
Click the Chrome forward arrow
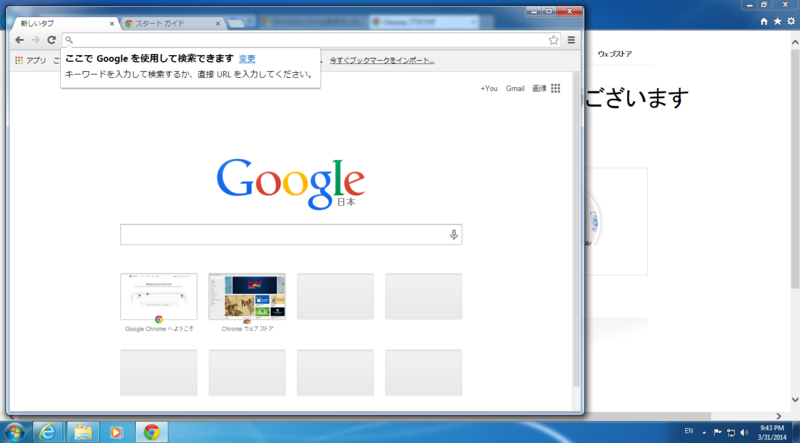pyautogui.click(x=35, y=40)
